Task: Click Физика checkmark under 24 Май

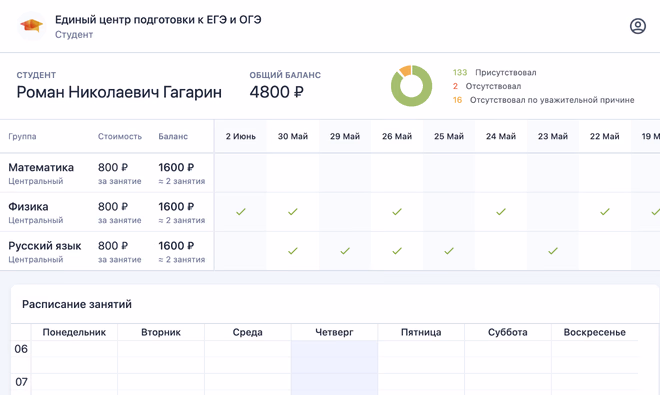Action: coord(501,211)
